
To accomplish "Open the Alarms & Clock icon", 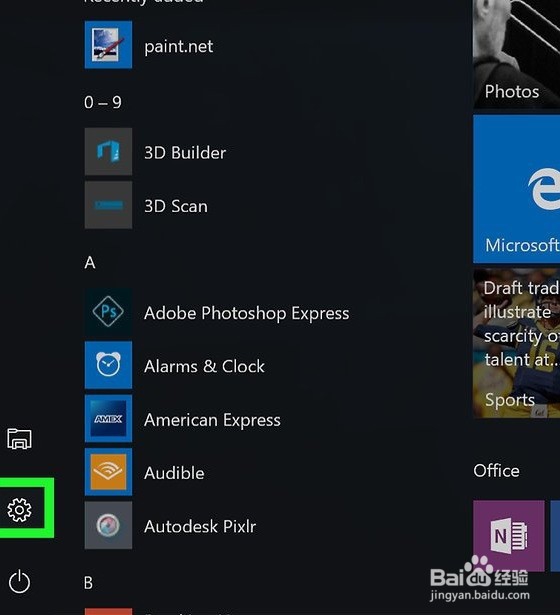I will tap(108, 365).
